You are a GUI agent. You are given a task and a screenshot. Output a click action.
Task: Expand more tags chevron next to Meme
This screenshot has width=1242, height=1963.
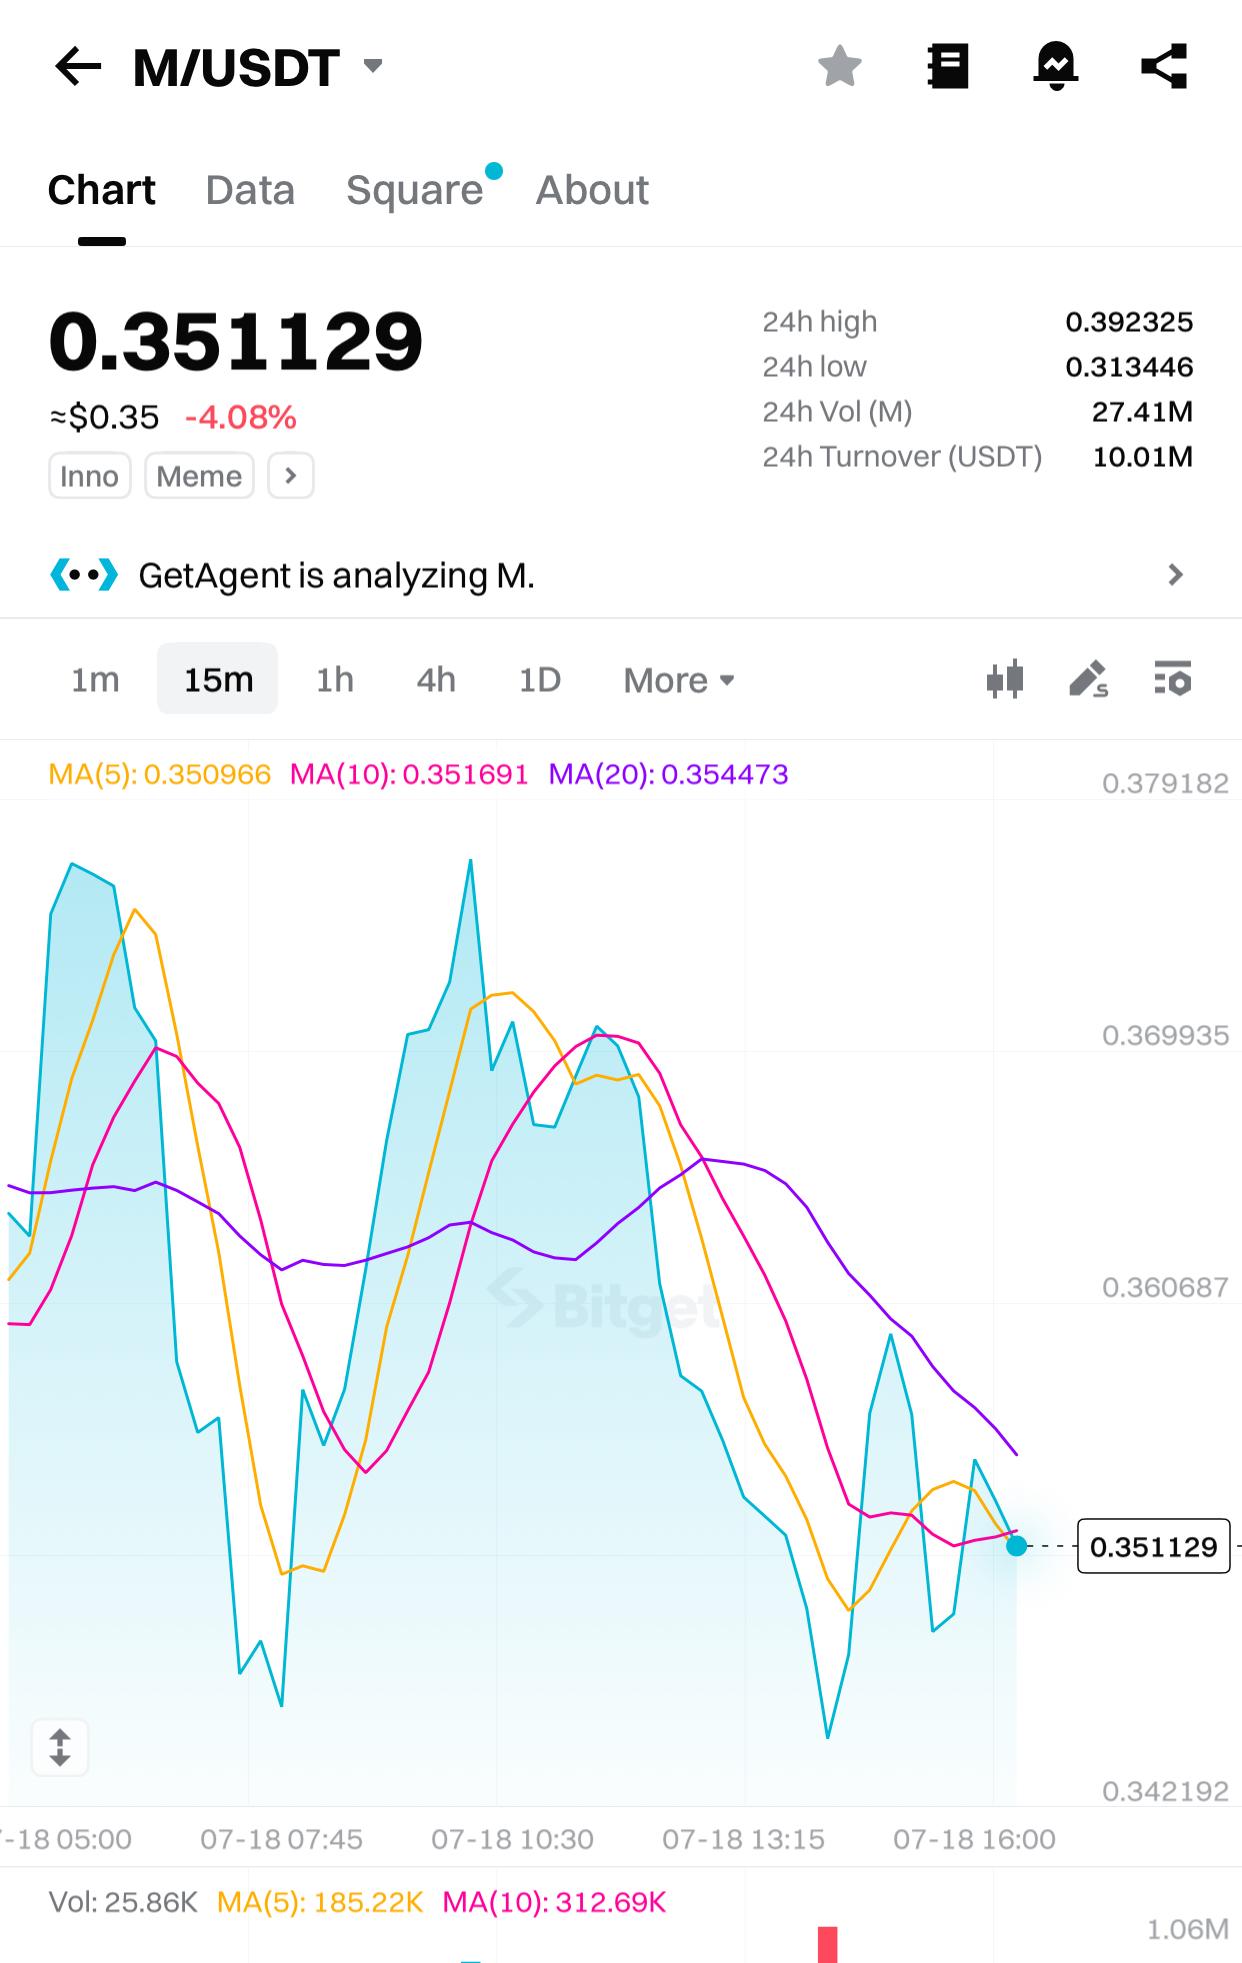291,475
